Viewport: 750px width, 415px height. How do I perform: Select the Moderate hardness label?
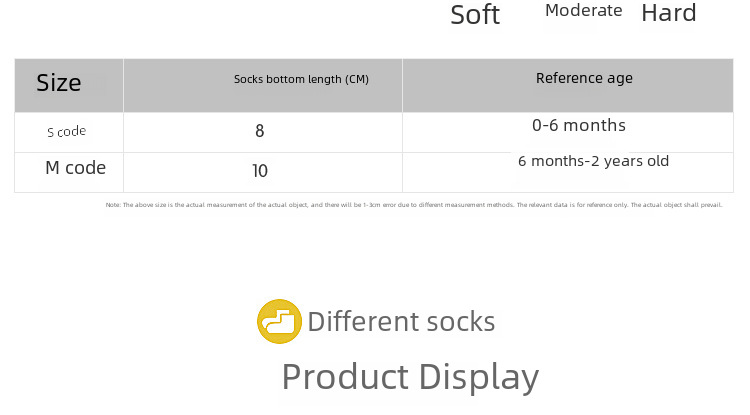pyautogui.click(x=583, y=11)
